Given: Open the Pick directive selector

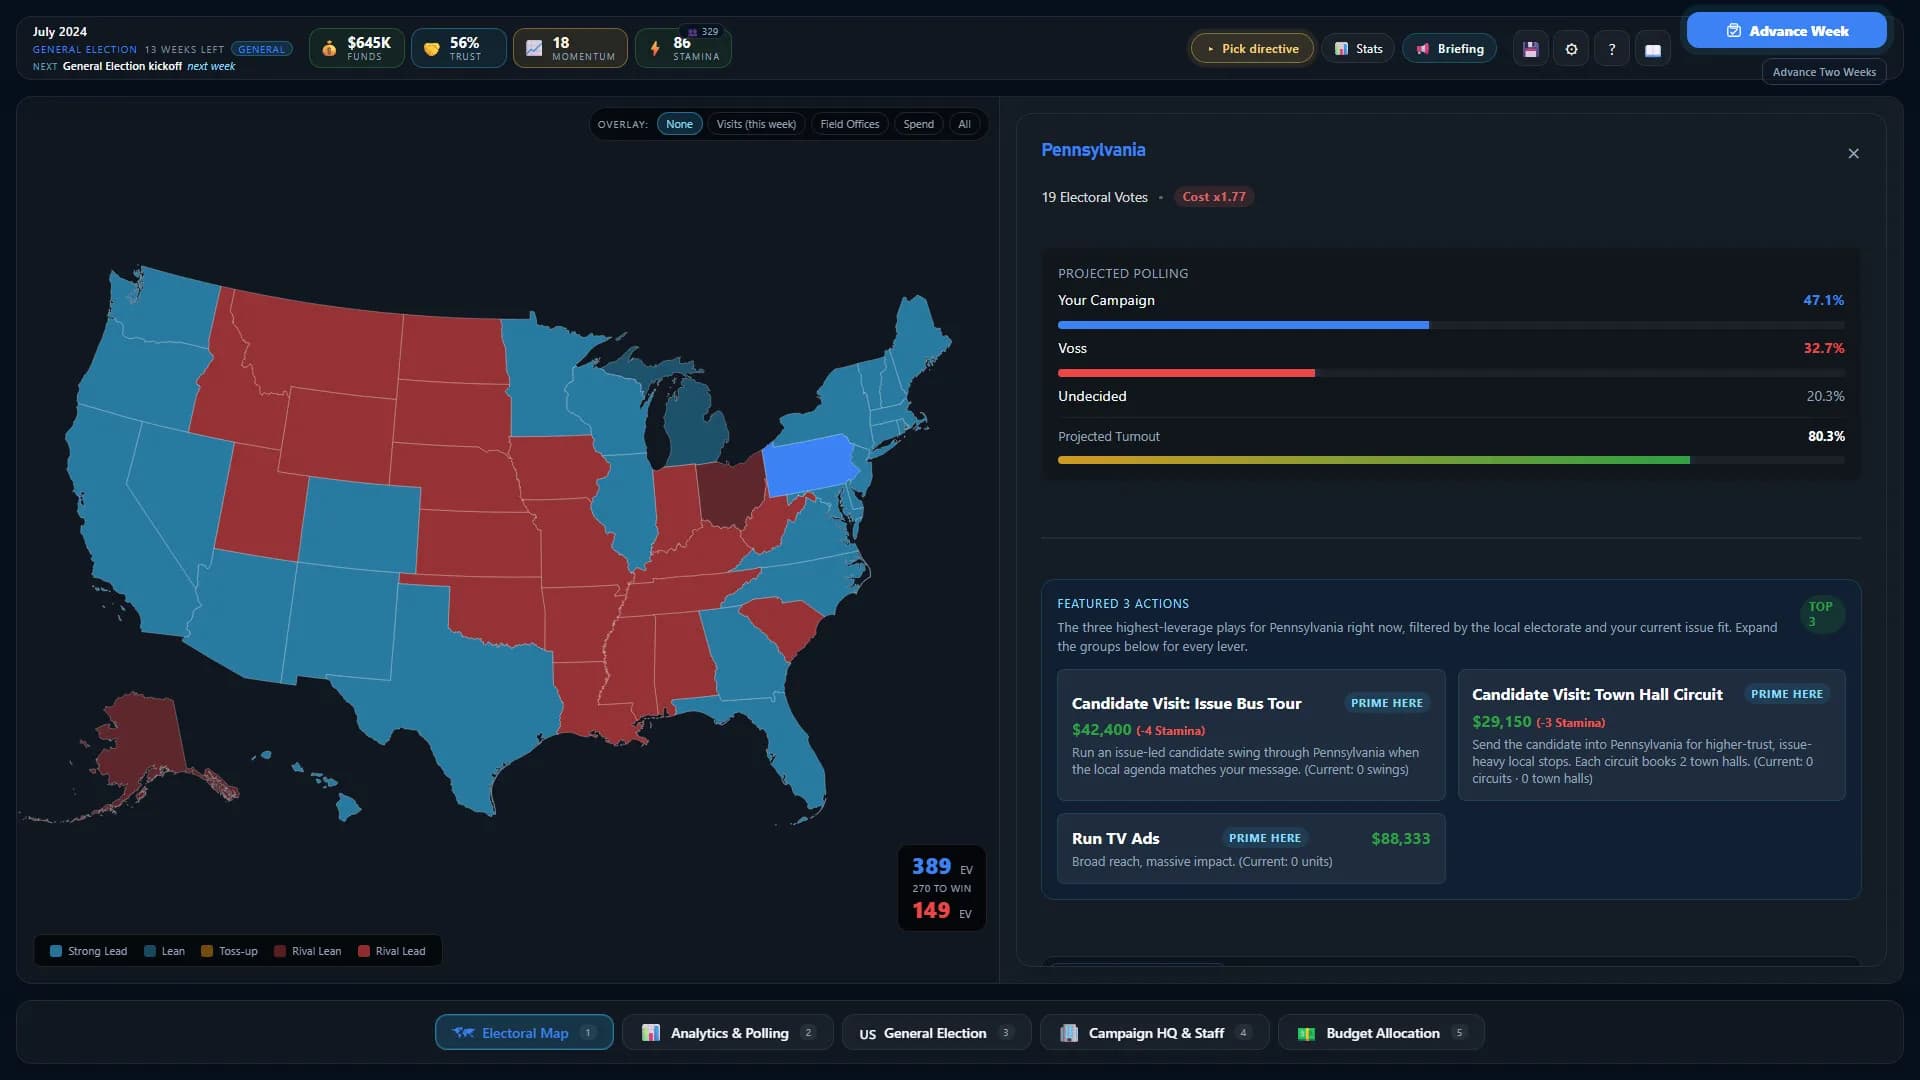Looking at the screenshot, I should pos(1252,48).
